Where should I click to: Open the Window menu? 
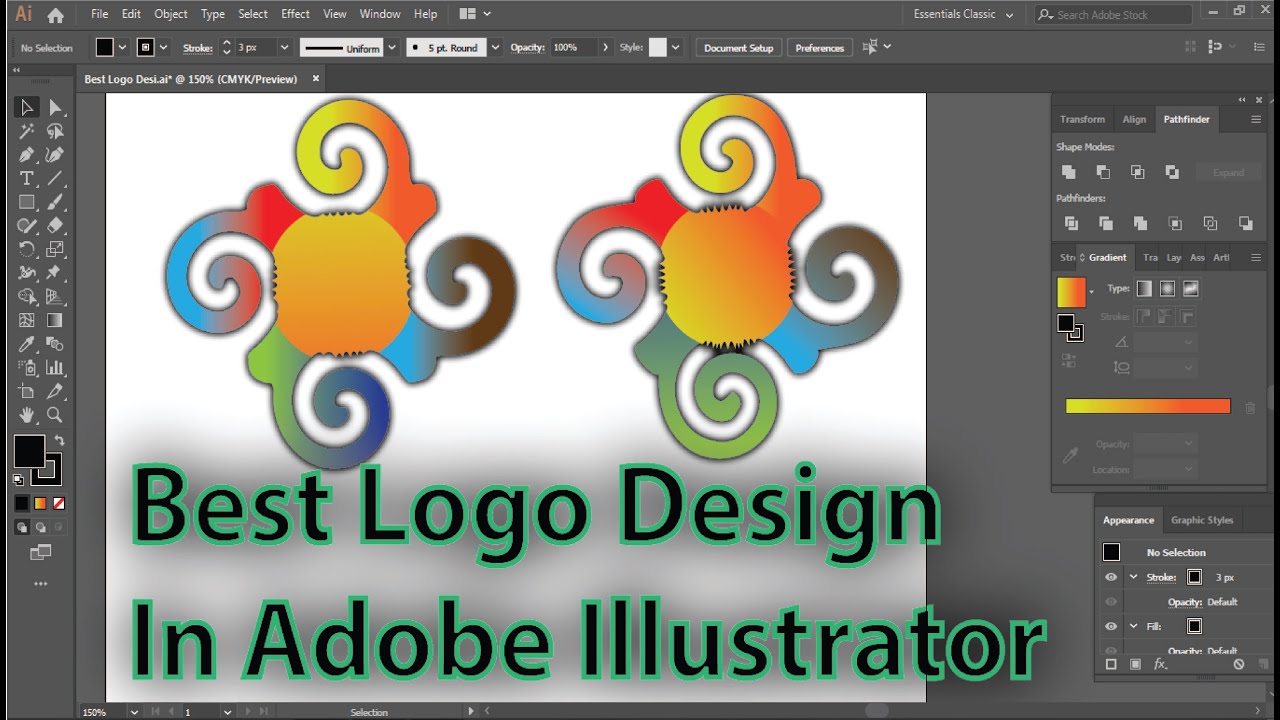pos(380,14)
